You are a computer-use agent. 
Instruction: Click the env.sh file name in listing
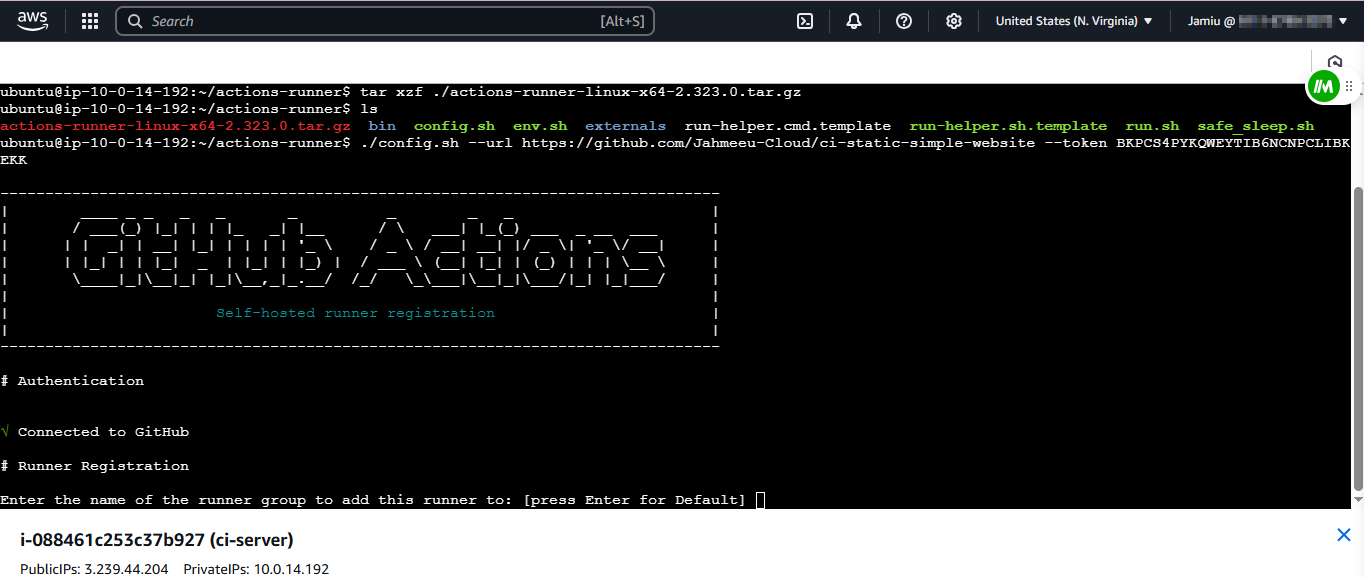coord(540,126)
